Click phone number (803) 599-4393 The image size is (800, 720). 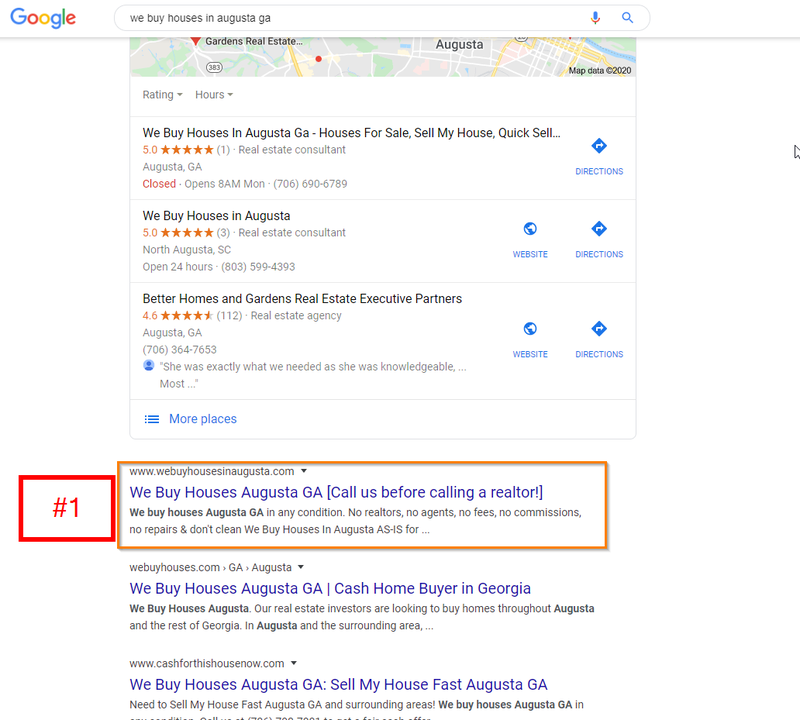[258, 267]
